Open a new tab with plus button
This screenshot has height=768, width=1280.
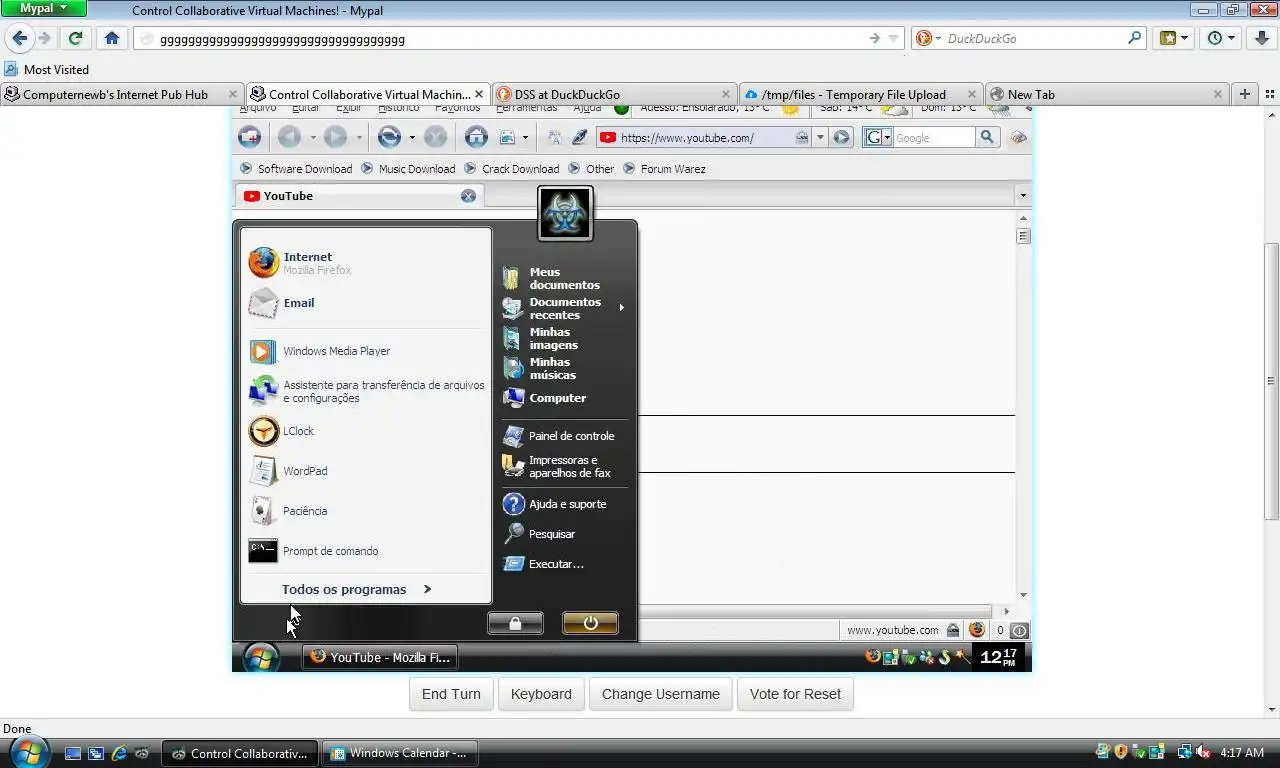1245,94
